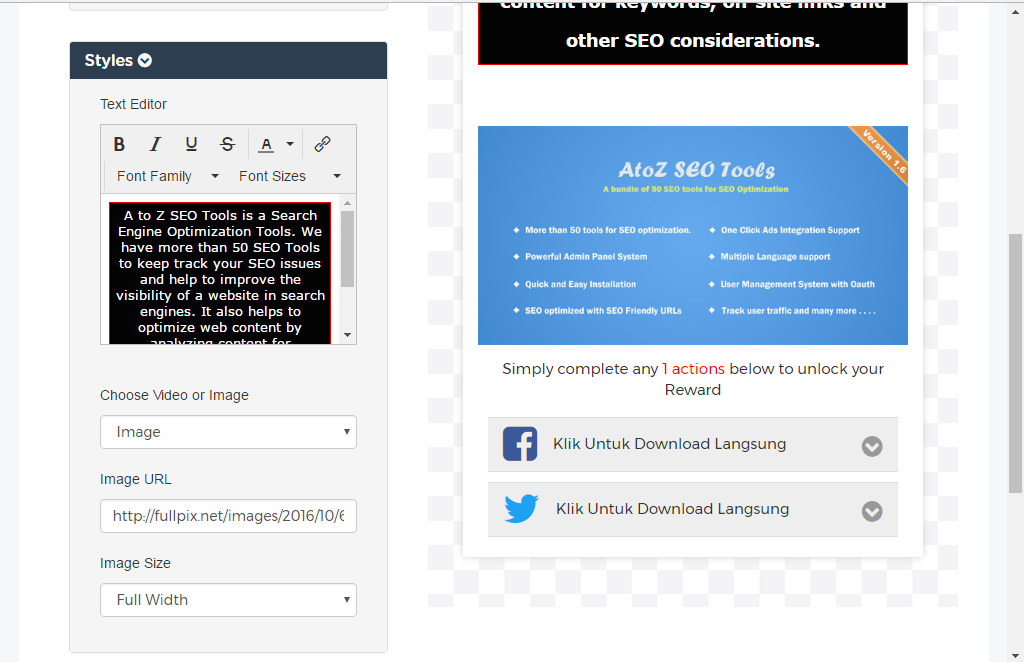Open the Font Sizes dropdown
Viewport: 1024px width, 662px height.
[289, 176]
